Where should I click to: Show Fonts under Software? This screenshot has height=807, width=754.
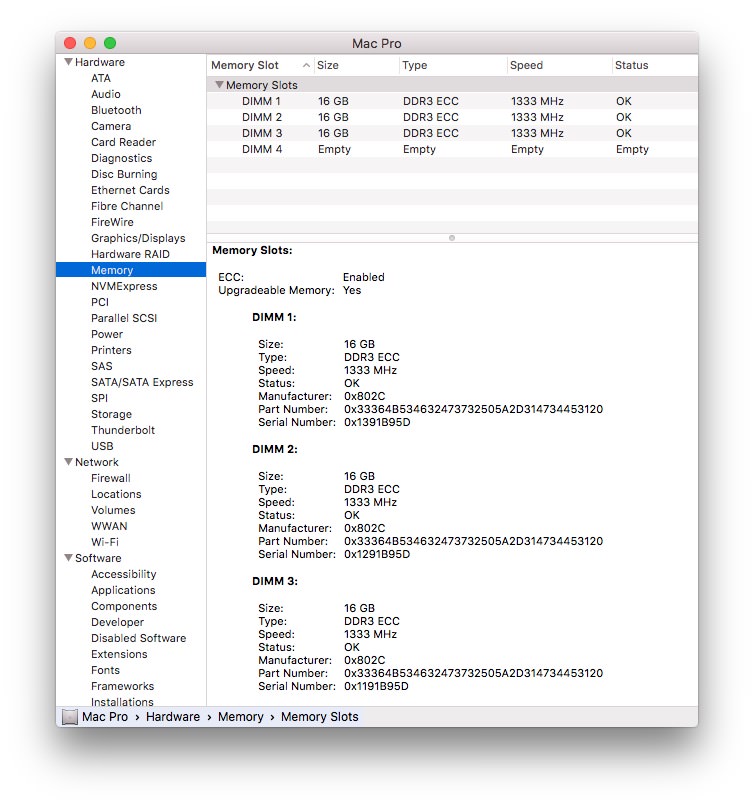pyautogui.click(x=105, y=670)
